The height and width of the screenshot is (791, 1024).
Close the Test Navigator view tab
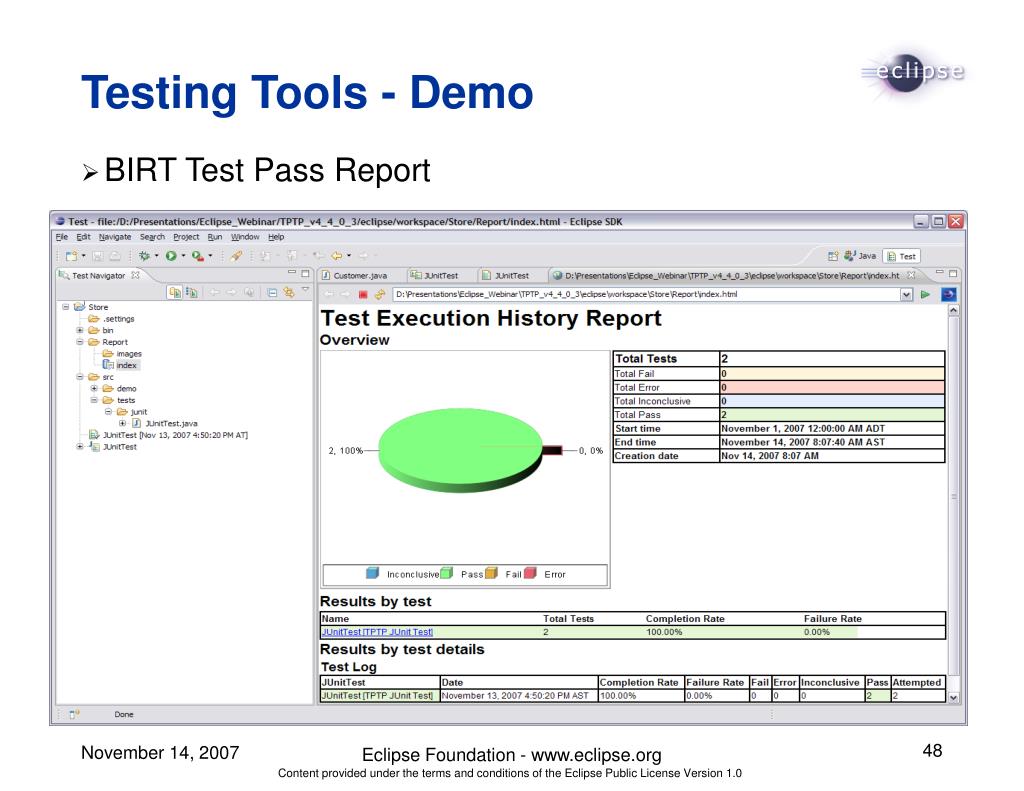pos(135,275)
